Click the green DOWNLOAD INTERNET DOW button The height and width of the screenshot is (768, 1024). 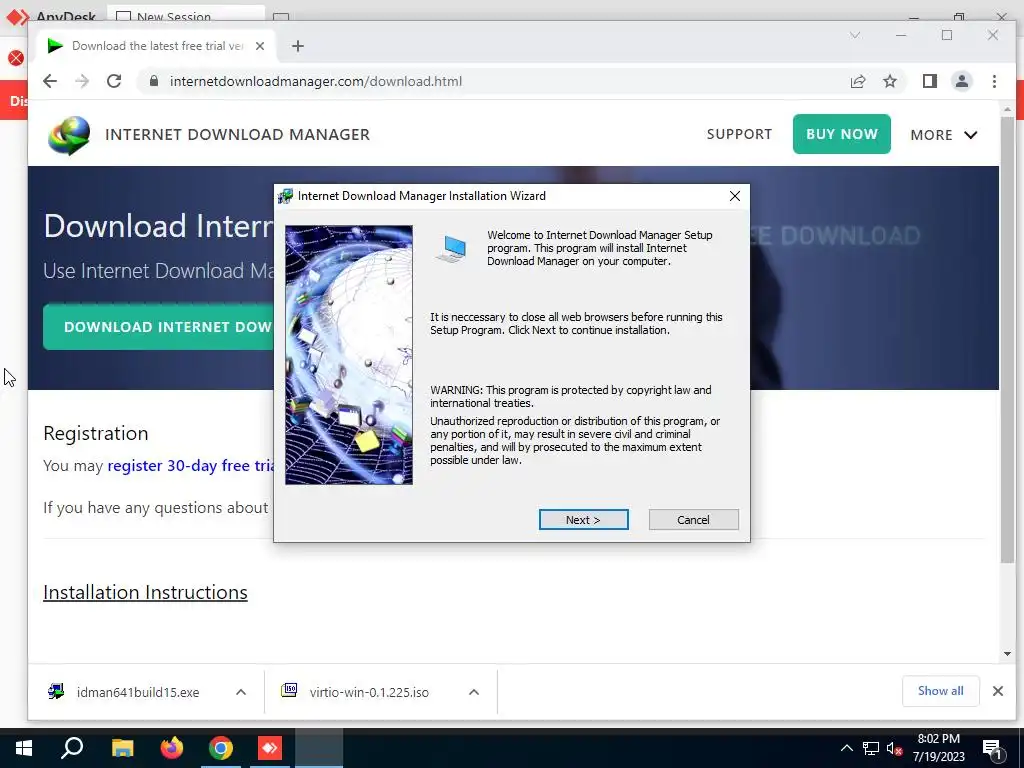tap(158, 327)
